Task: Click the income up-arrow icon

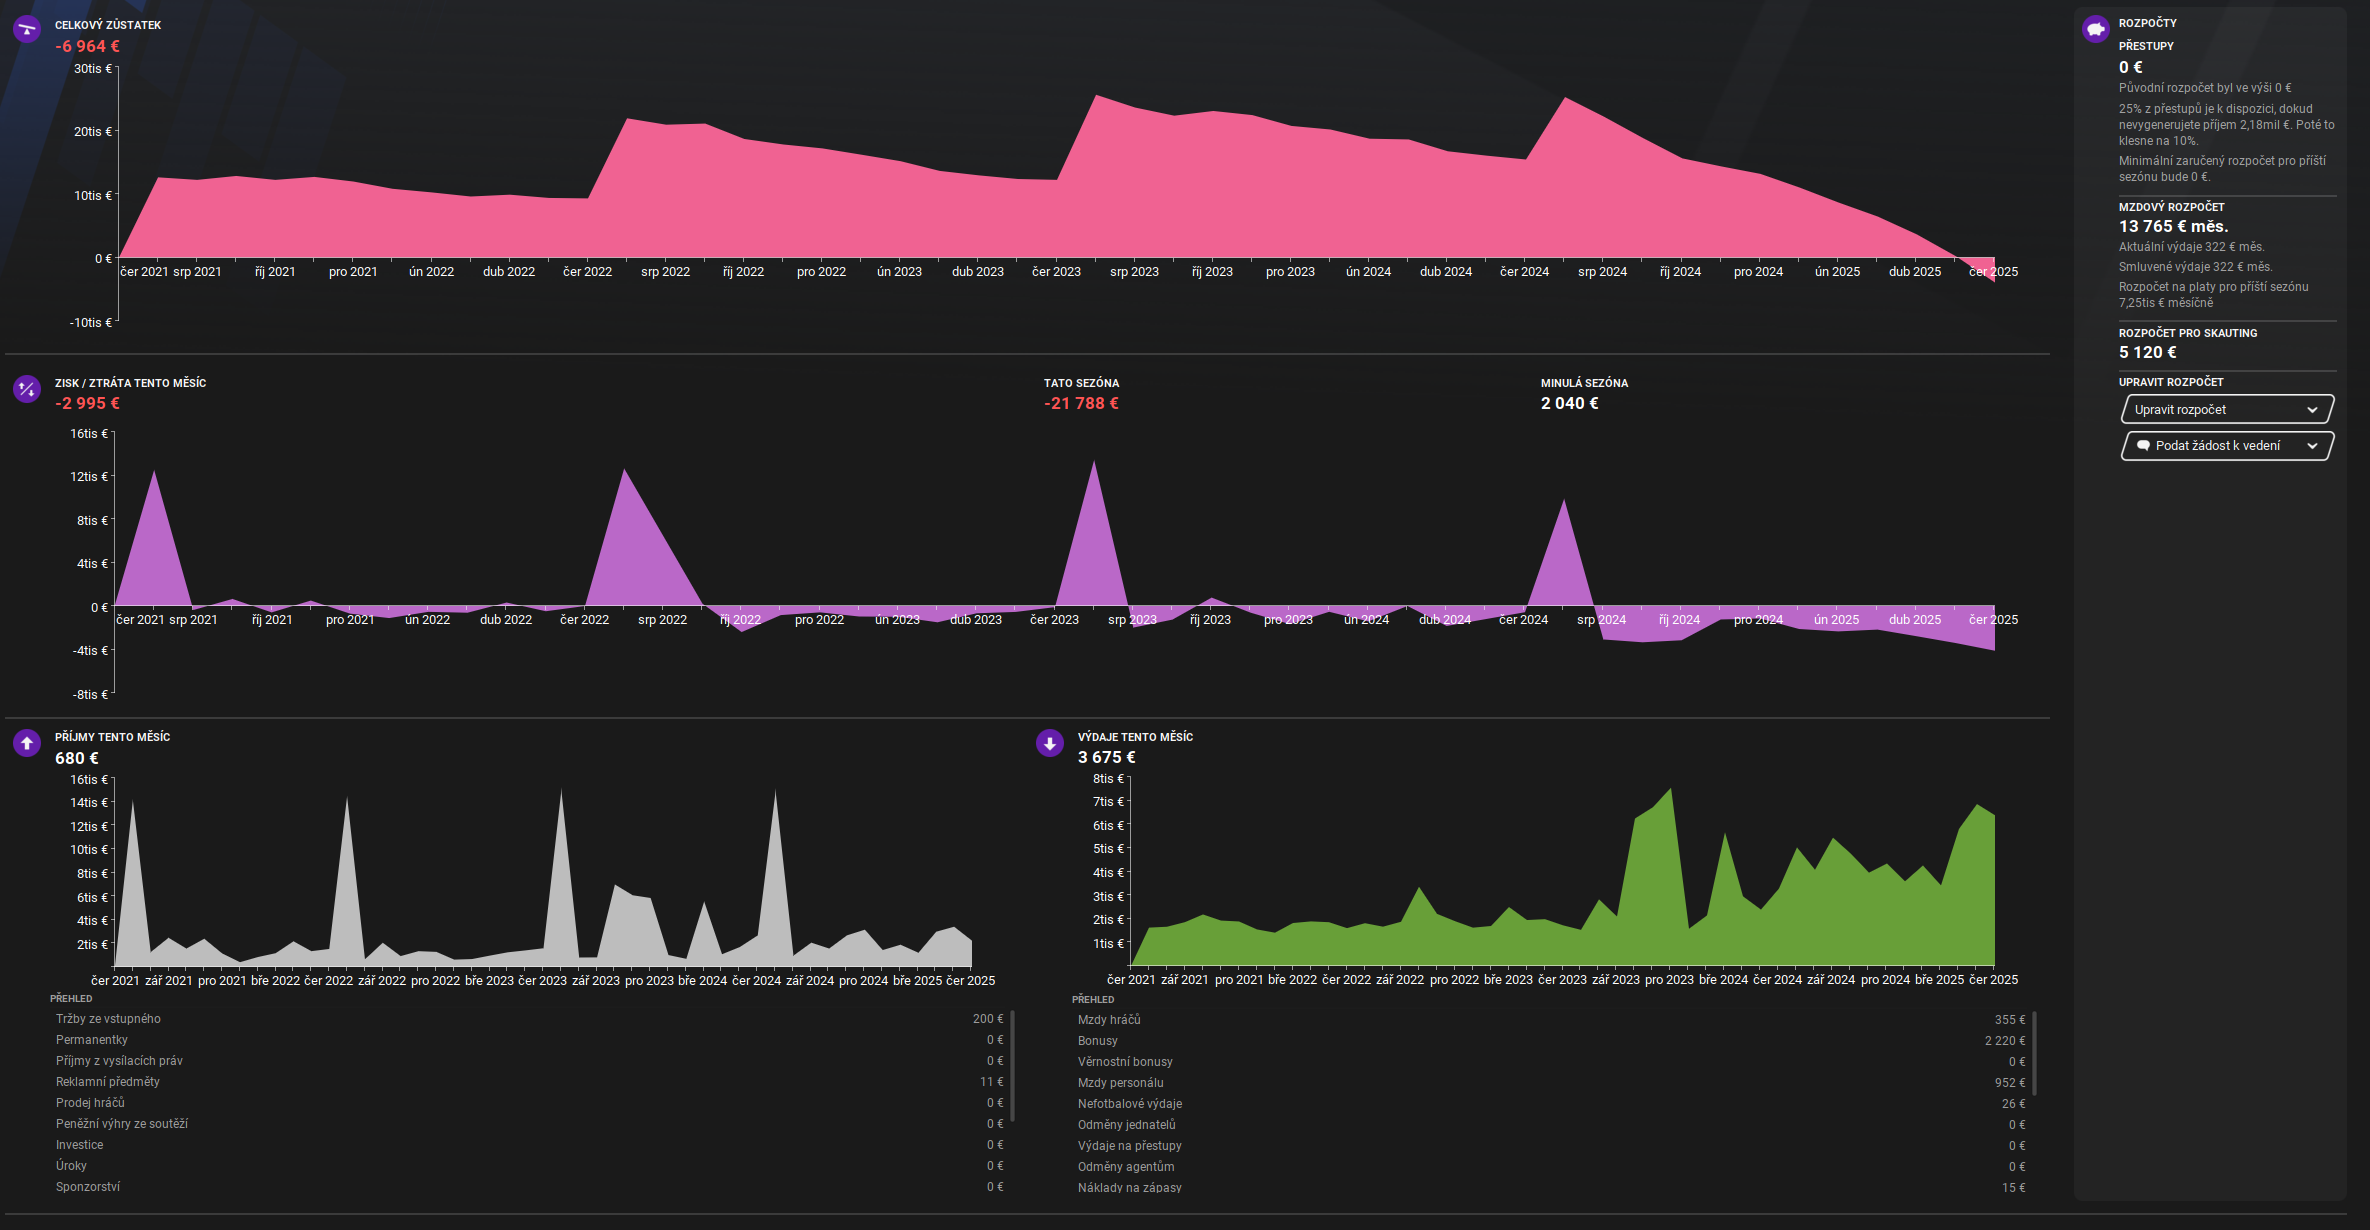Action: 27,743
